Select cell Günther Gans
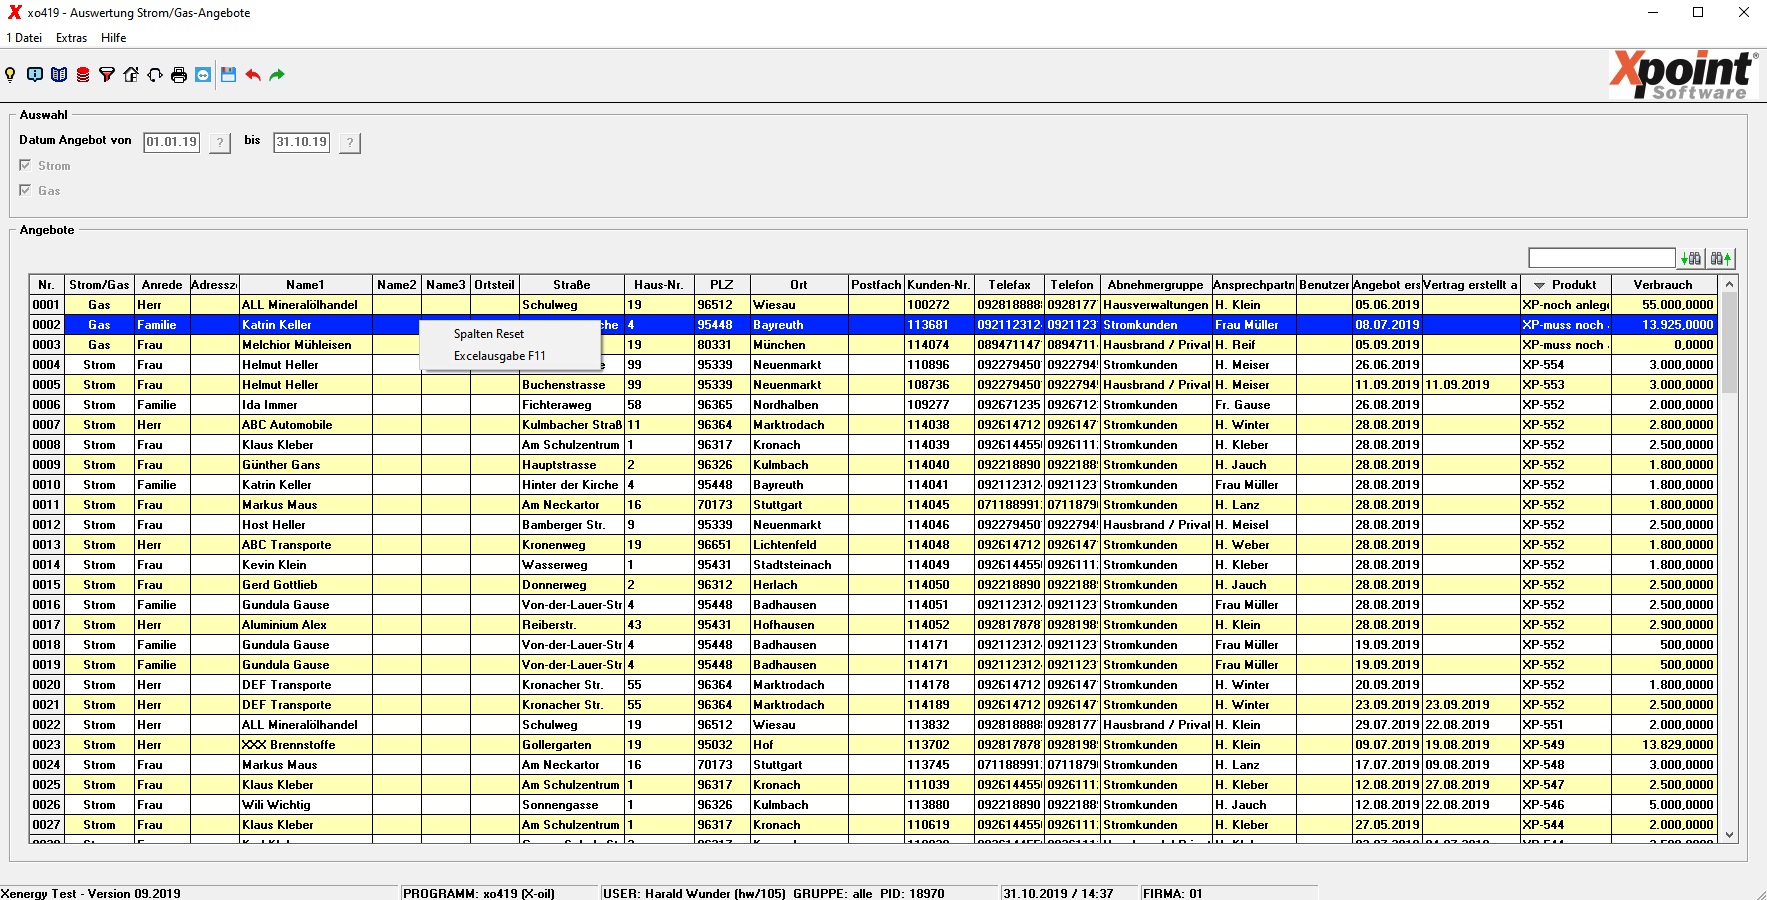 coord(305,465)
